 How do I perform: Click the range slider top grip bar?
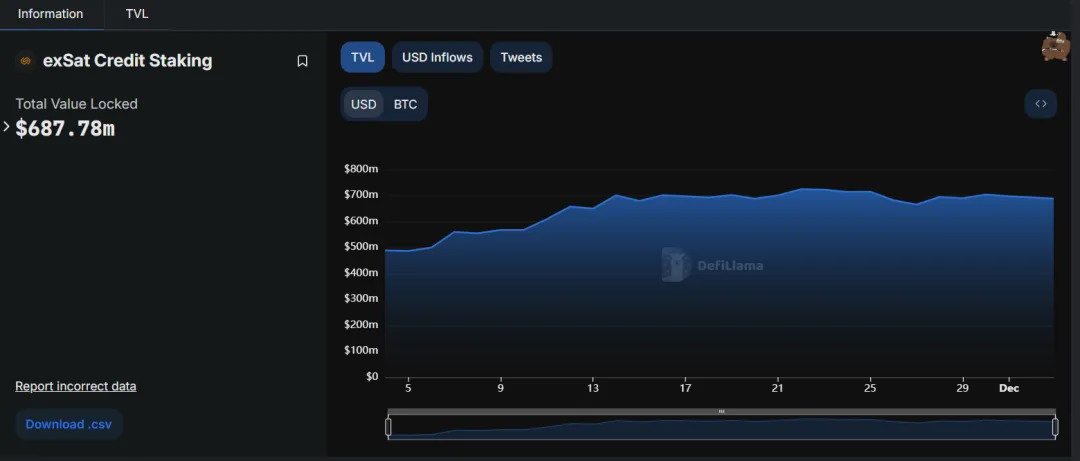click(x=721, y=411)
